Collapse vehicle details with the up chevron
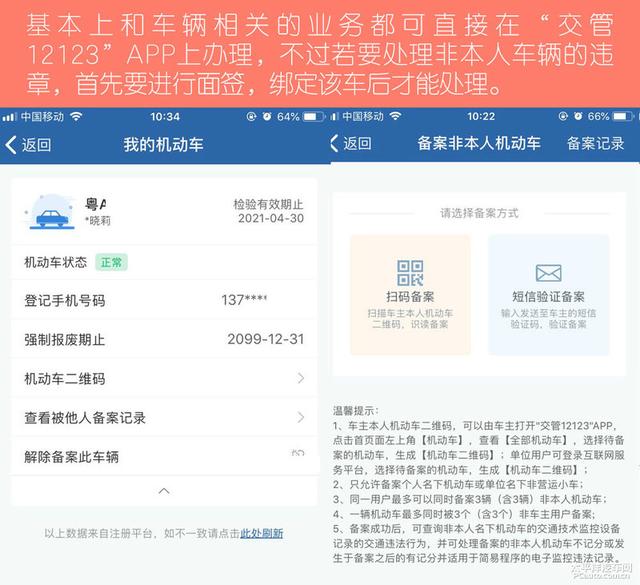 click(x=164, y=491)
